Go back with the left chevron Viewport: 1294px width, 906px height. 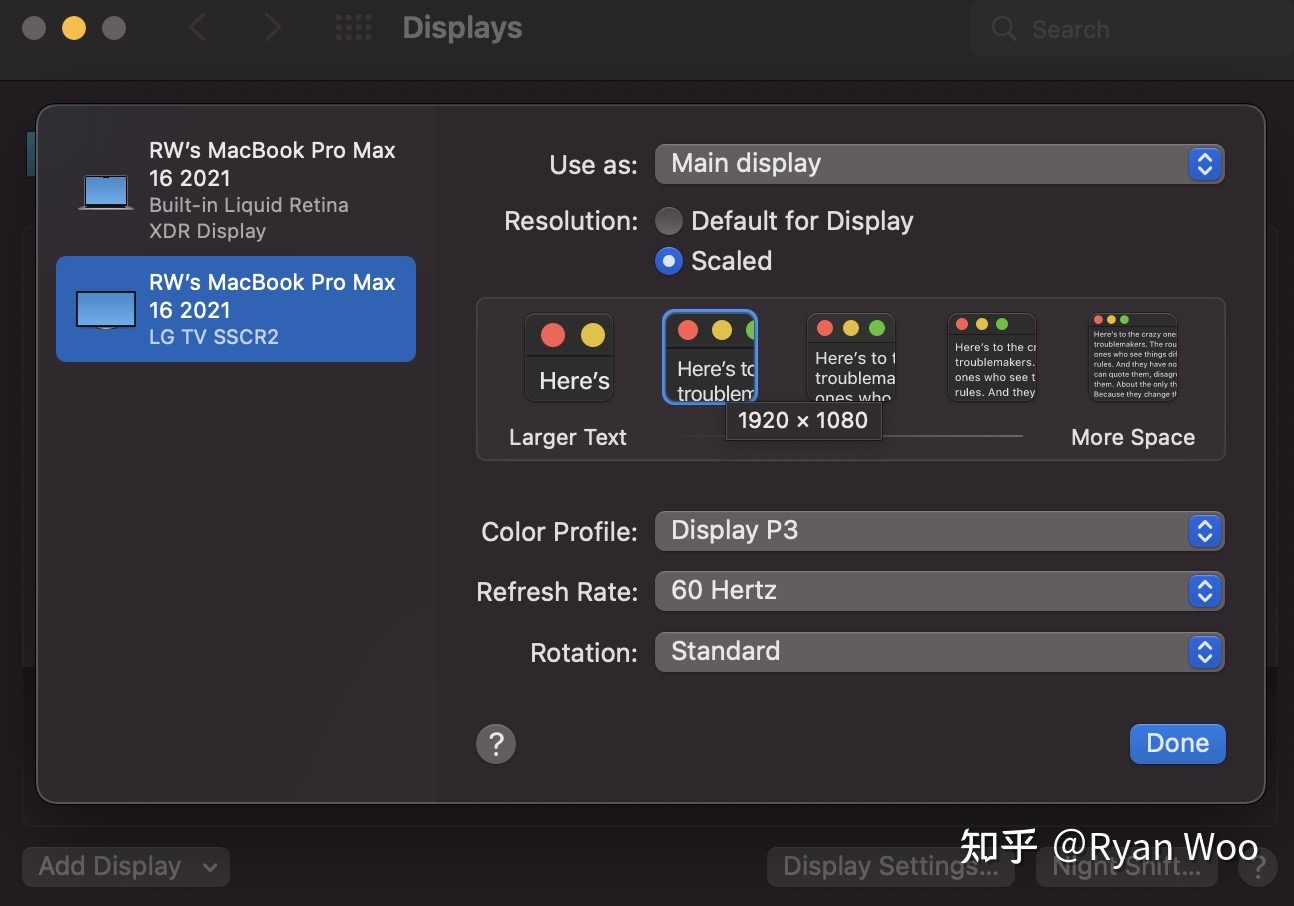click(x=198, y=28)
